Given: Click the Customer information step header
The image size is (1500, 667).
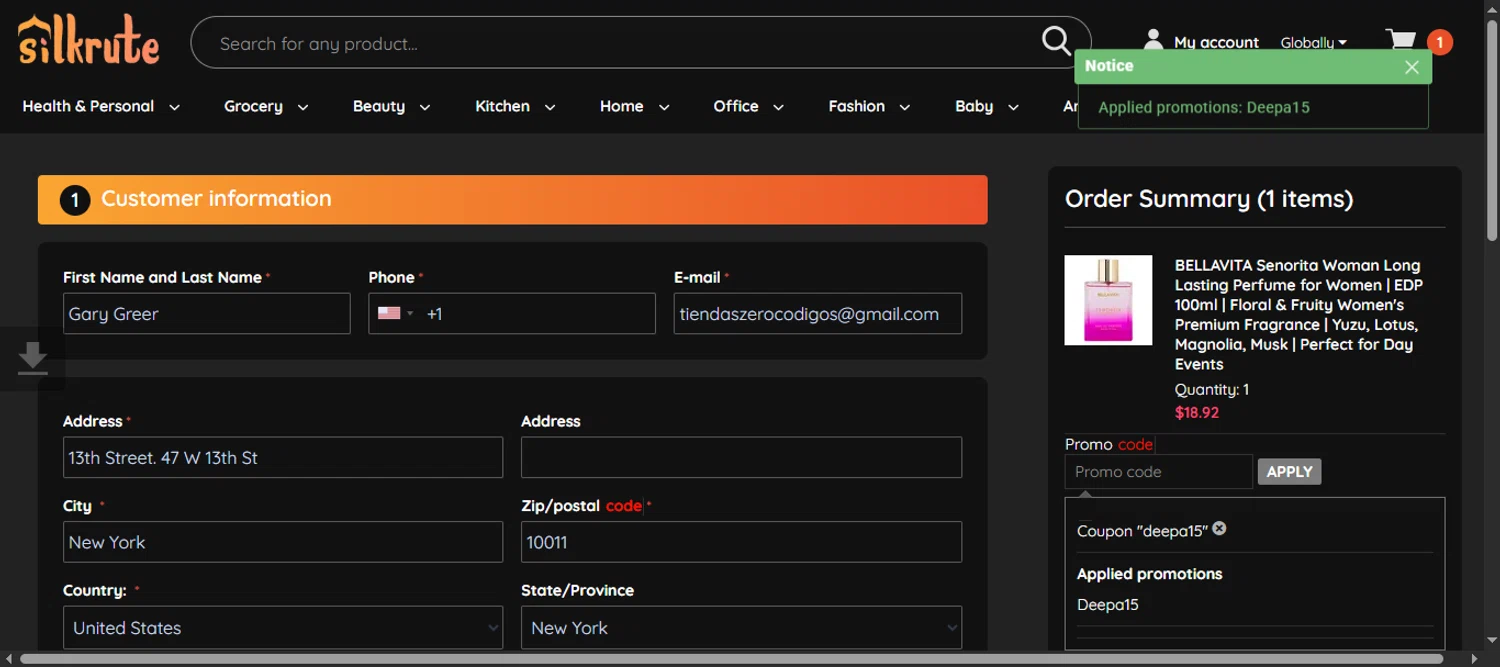Looking at the screenshot, I should [x=512, y=200].
